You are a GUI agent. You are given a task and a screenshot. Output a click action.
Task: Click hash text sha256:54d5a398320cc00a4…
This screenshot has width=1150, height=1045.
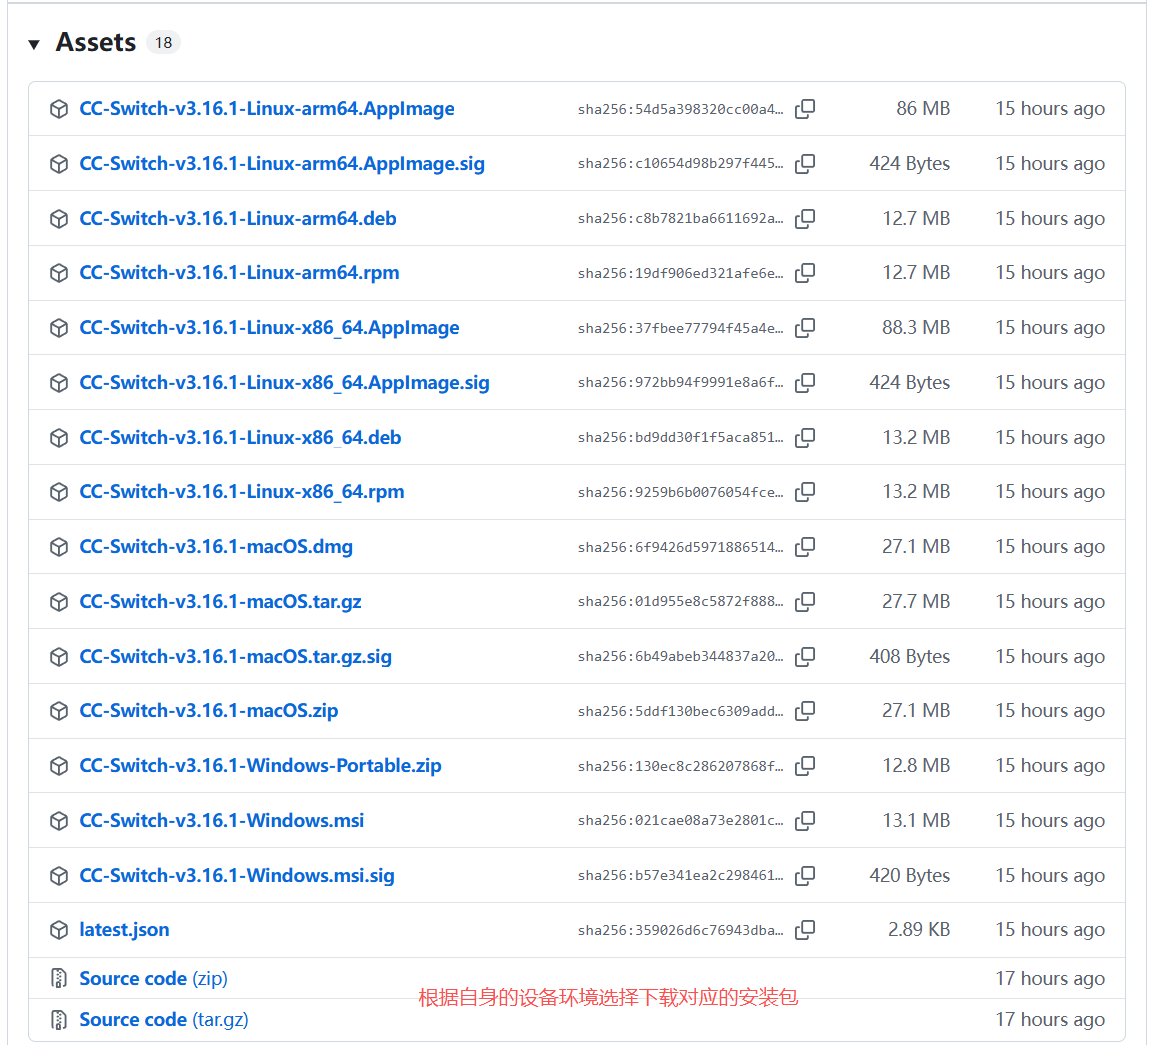(680, 109)
